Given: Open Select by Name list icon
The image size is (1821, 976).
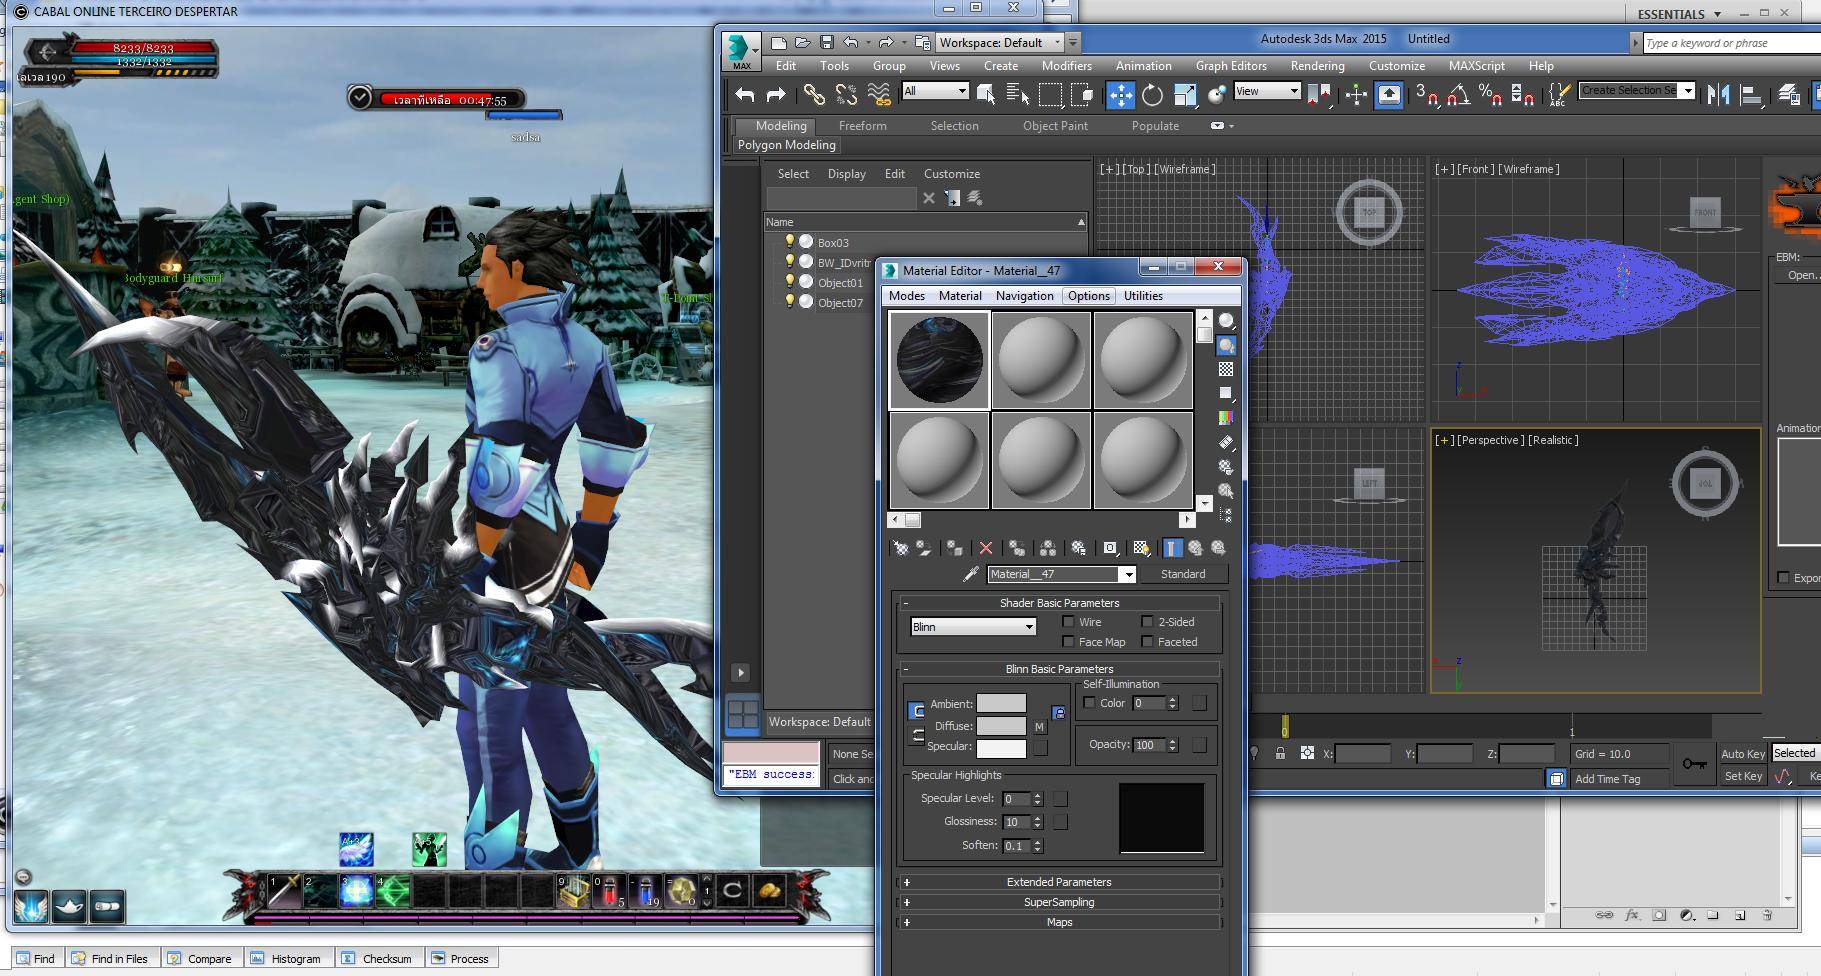Looking at the screenshot, I should (1018, 94).
